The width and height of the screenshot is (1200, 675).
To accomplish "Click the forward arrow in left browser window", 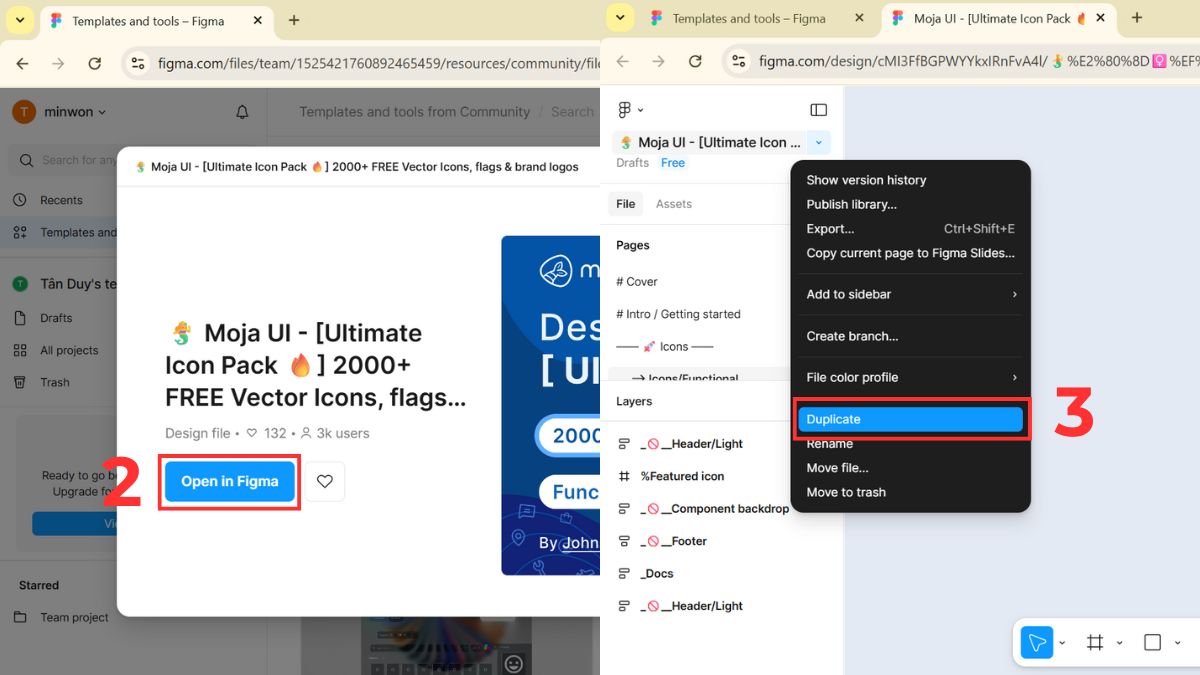I will pos(58,63).
